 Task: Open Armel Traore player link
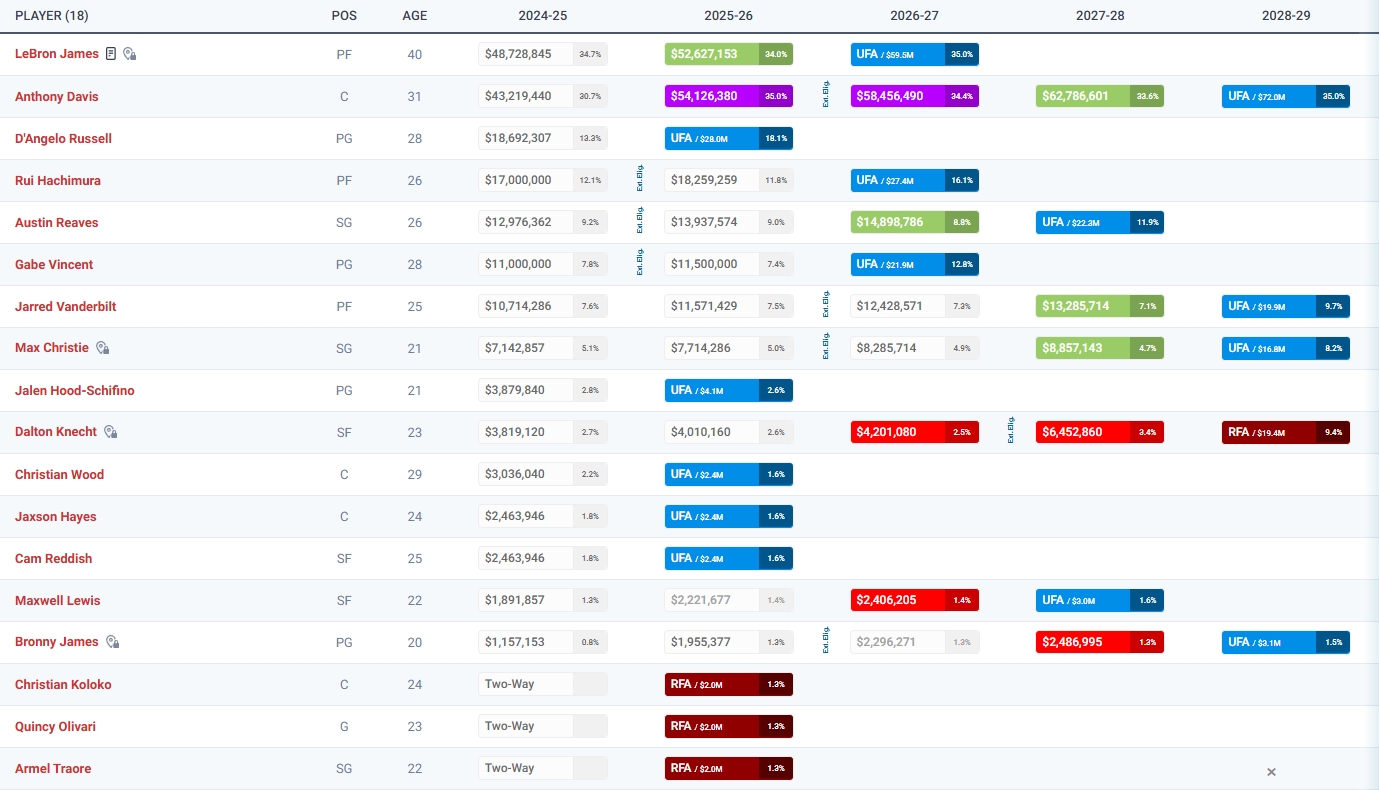click(53, 769)
